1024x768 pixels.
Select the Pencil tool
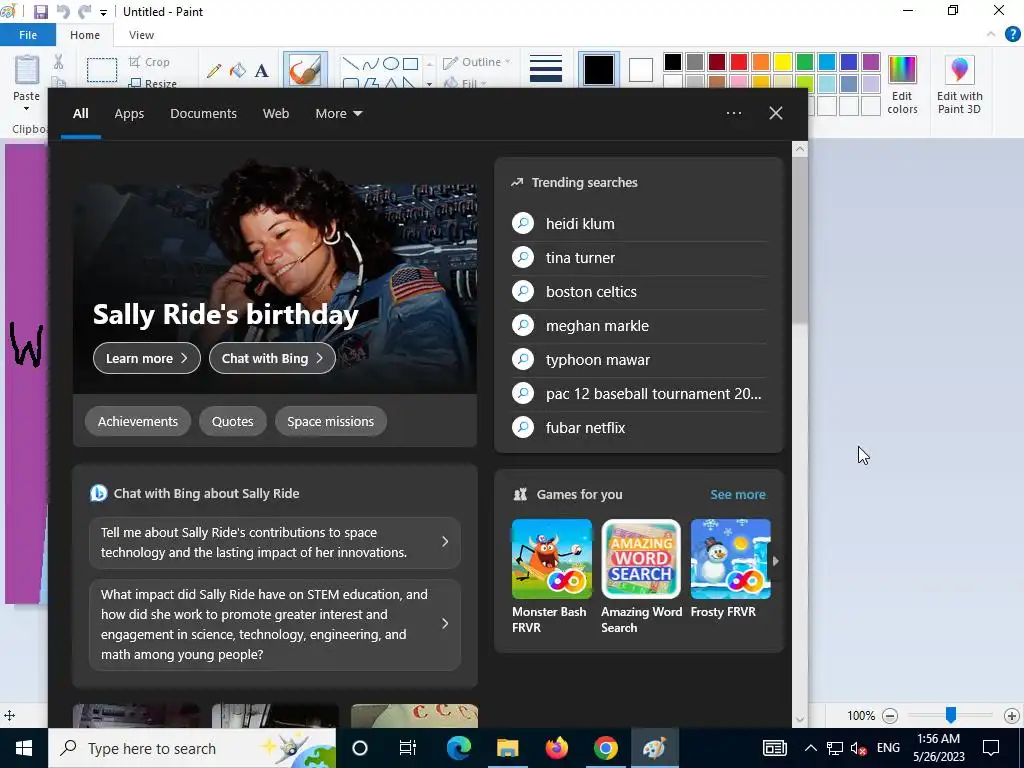[214, 71]
